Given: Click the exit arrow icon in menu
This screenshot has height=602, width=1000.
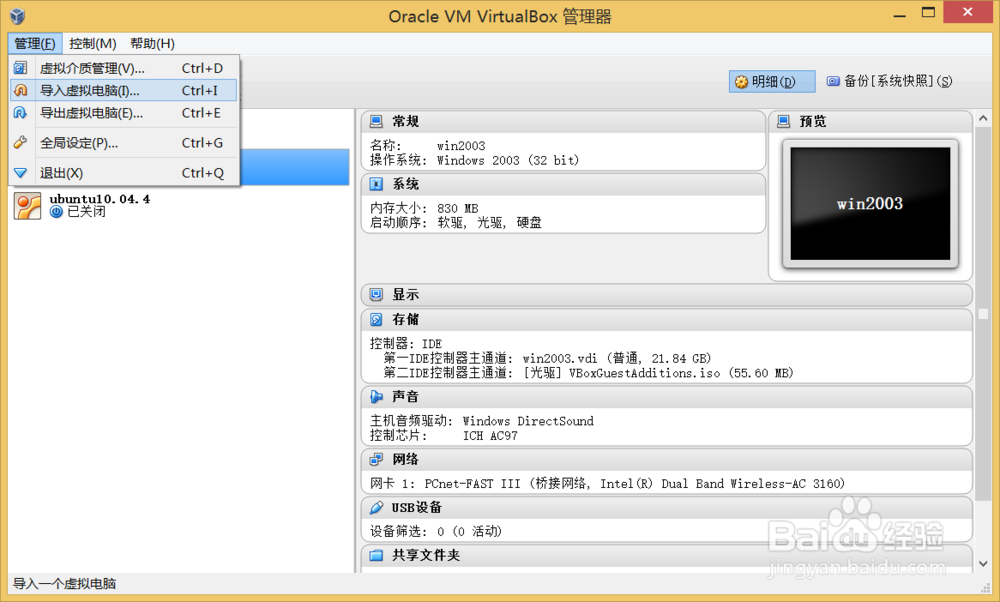Looking at the screenshot, I should 20,173.
